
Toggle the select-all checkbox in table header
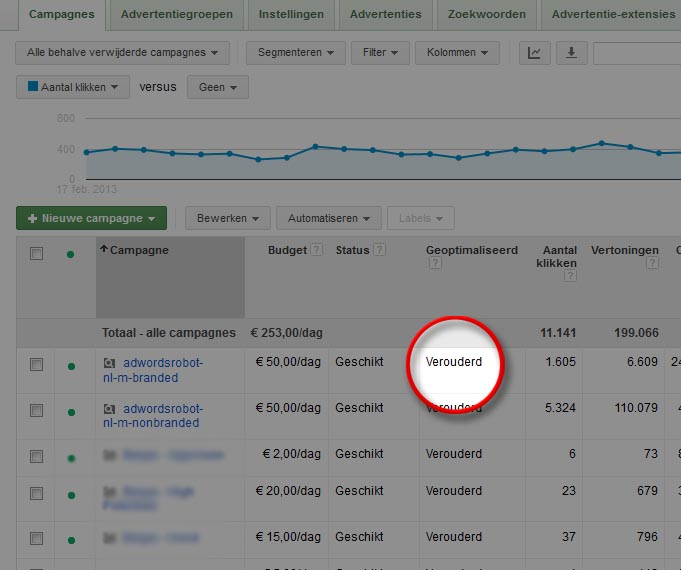(37, 254)
